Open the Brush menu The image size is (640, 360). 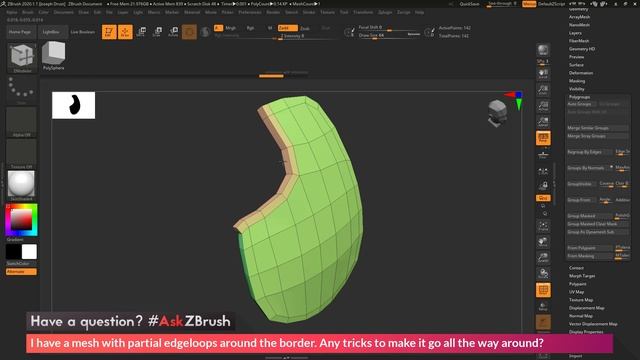click(x=28, y=12)
